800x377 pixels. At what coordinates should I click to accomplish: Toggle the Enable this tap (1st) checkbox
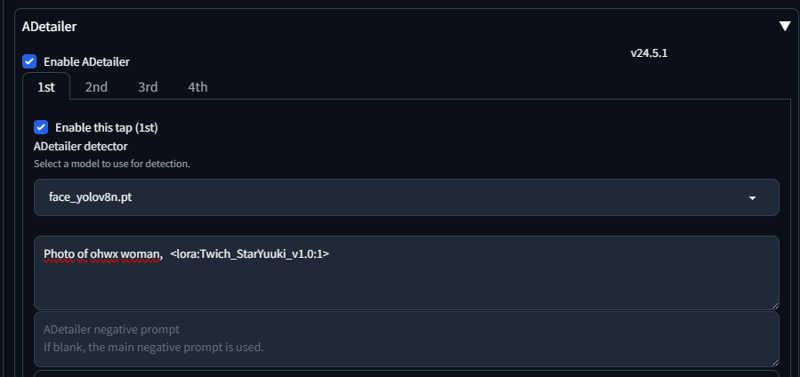coord(41,128)
